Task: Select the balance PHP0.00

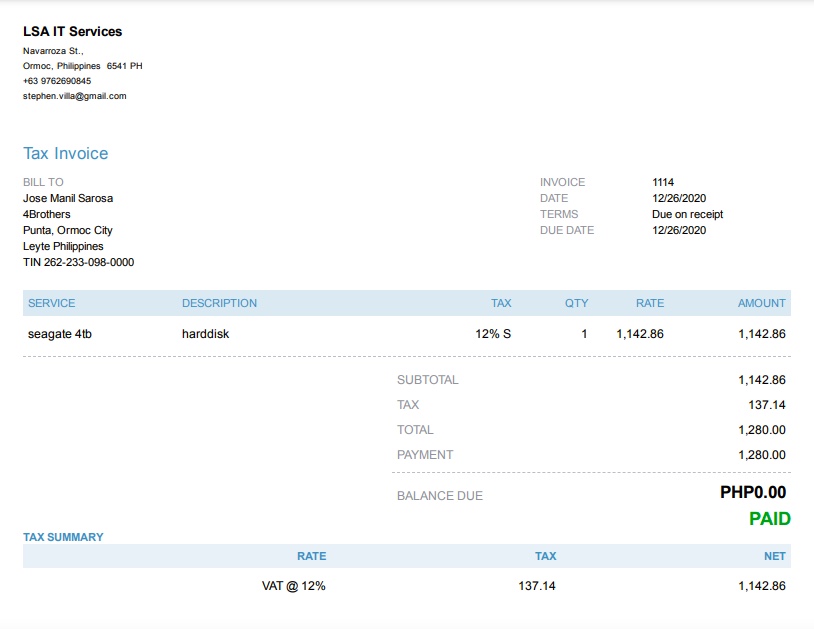Action: [x=753, y=492]
